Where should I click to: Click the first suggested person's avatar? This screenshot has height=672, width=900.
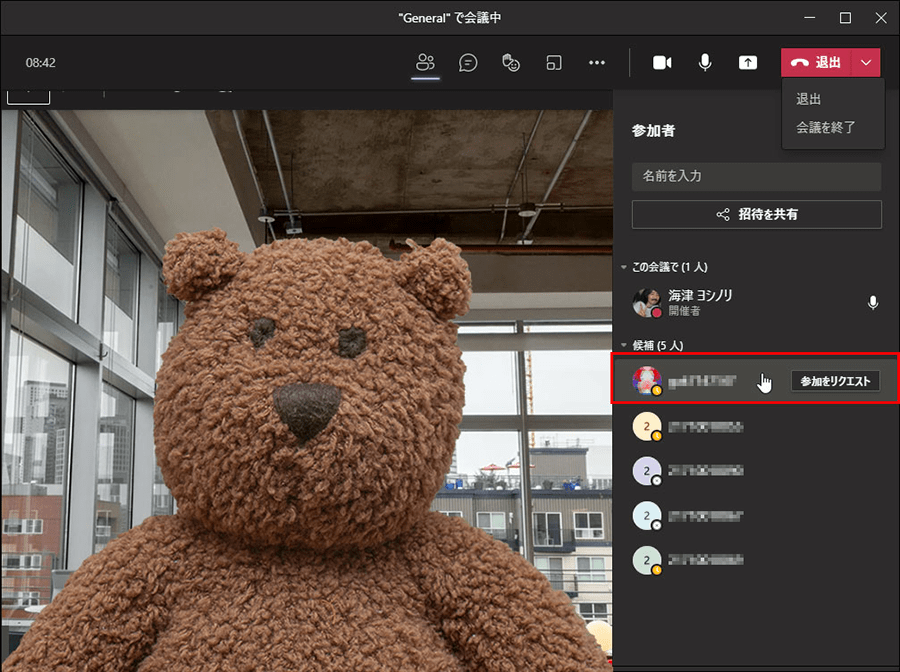(x=647, y=381)
